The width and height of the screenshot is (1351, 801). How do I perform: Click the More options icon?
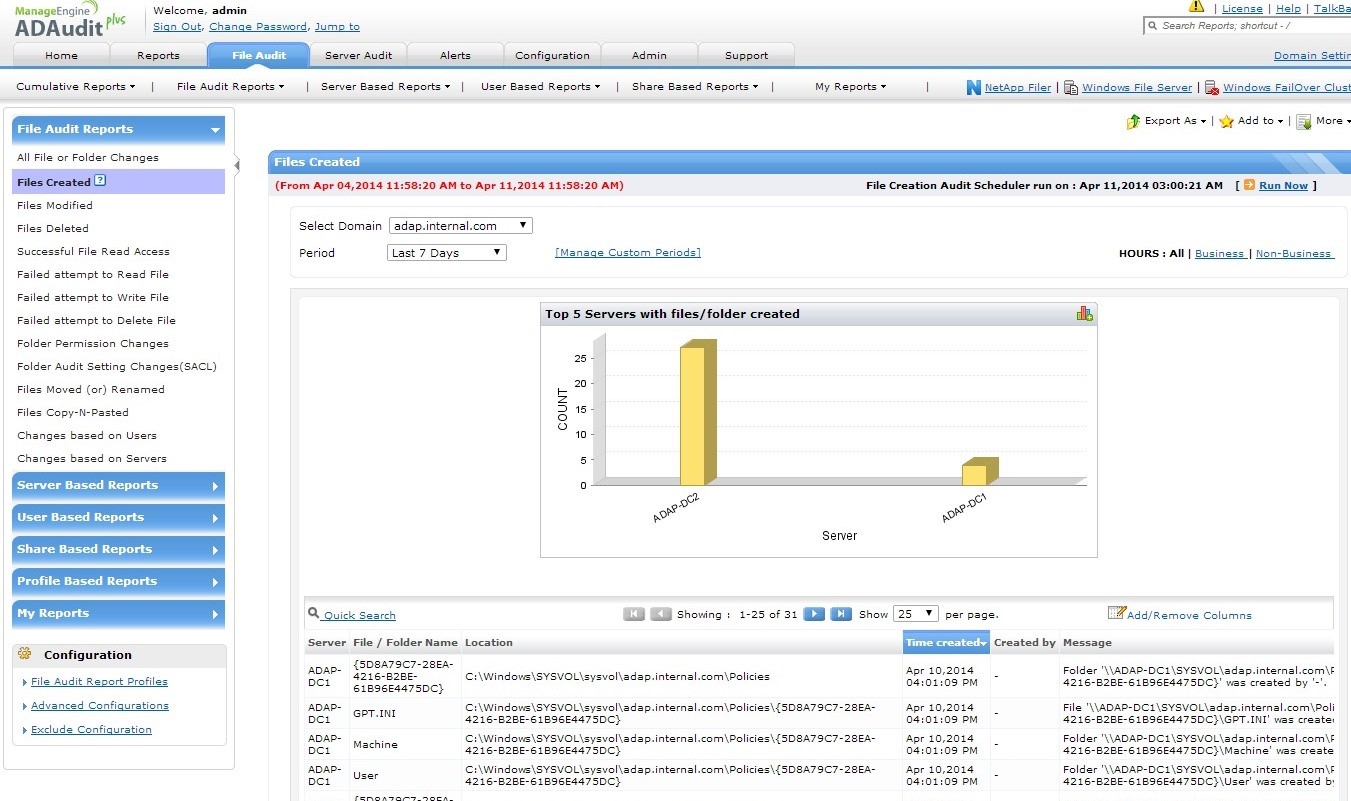(1304, 121)
